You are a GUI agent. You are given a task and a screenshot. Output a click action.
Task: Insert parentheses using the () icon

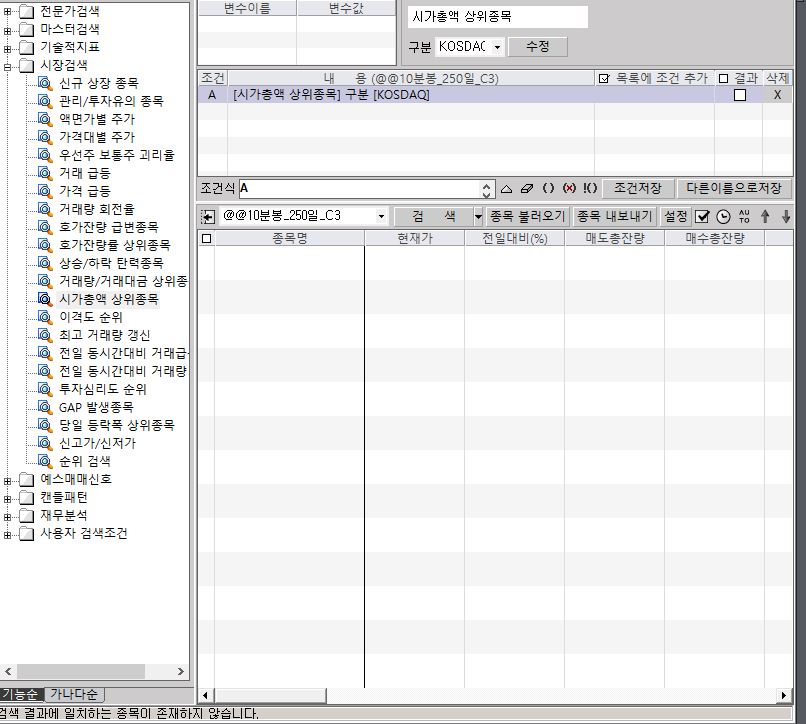548,188
